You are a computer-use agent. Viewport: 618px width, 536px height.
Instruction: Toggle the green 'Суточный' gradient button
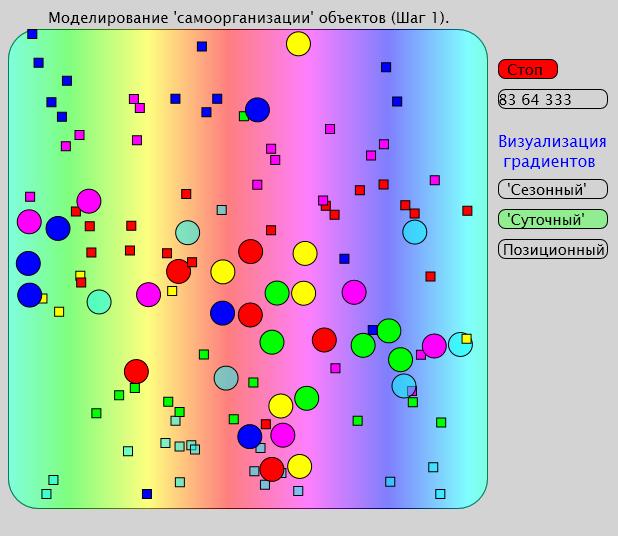point(553,219)
